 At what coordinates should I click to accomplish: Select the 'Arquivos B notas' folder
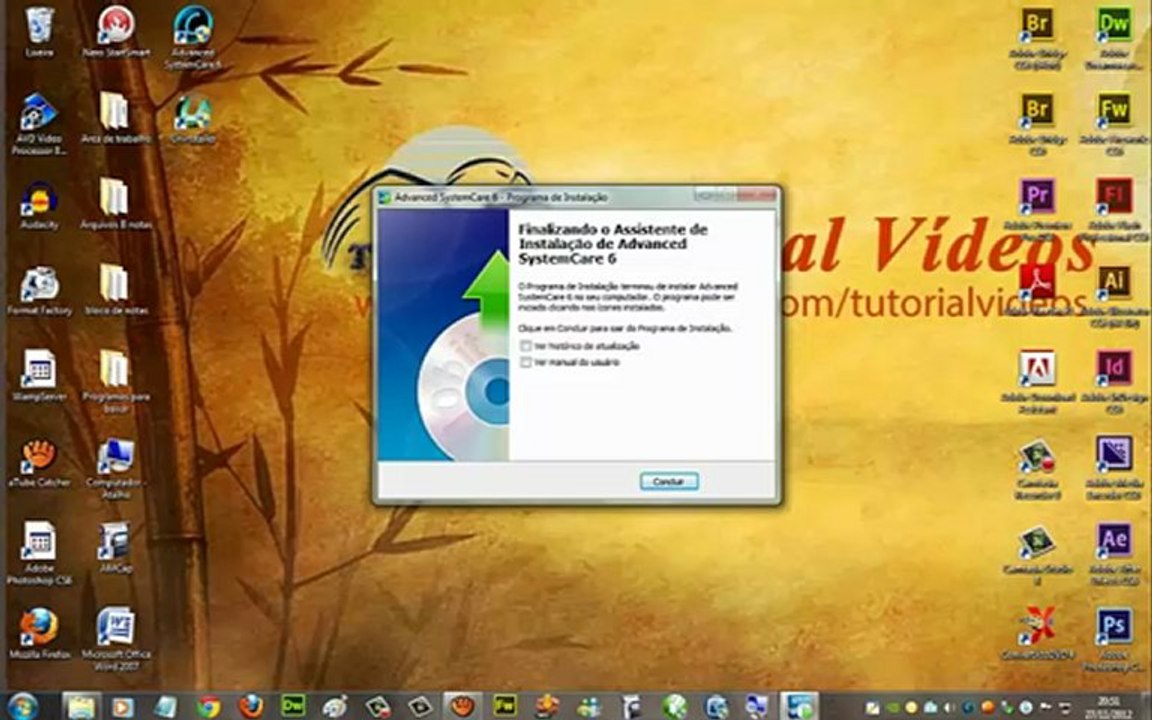115,204
